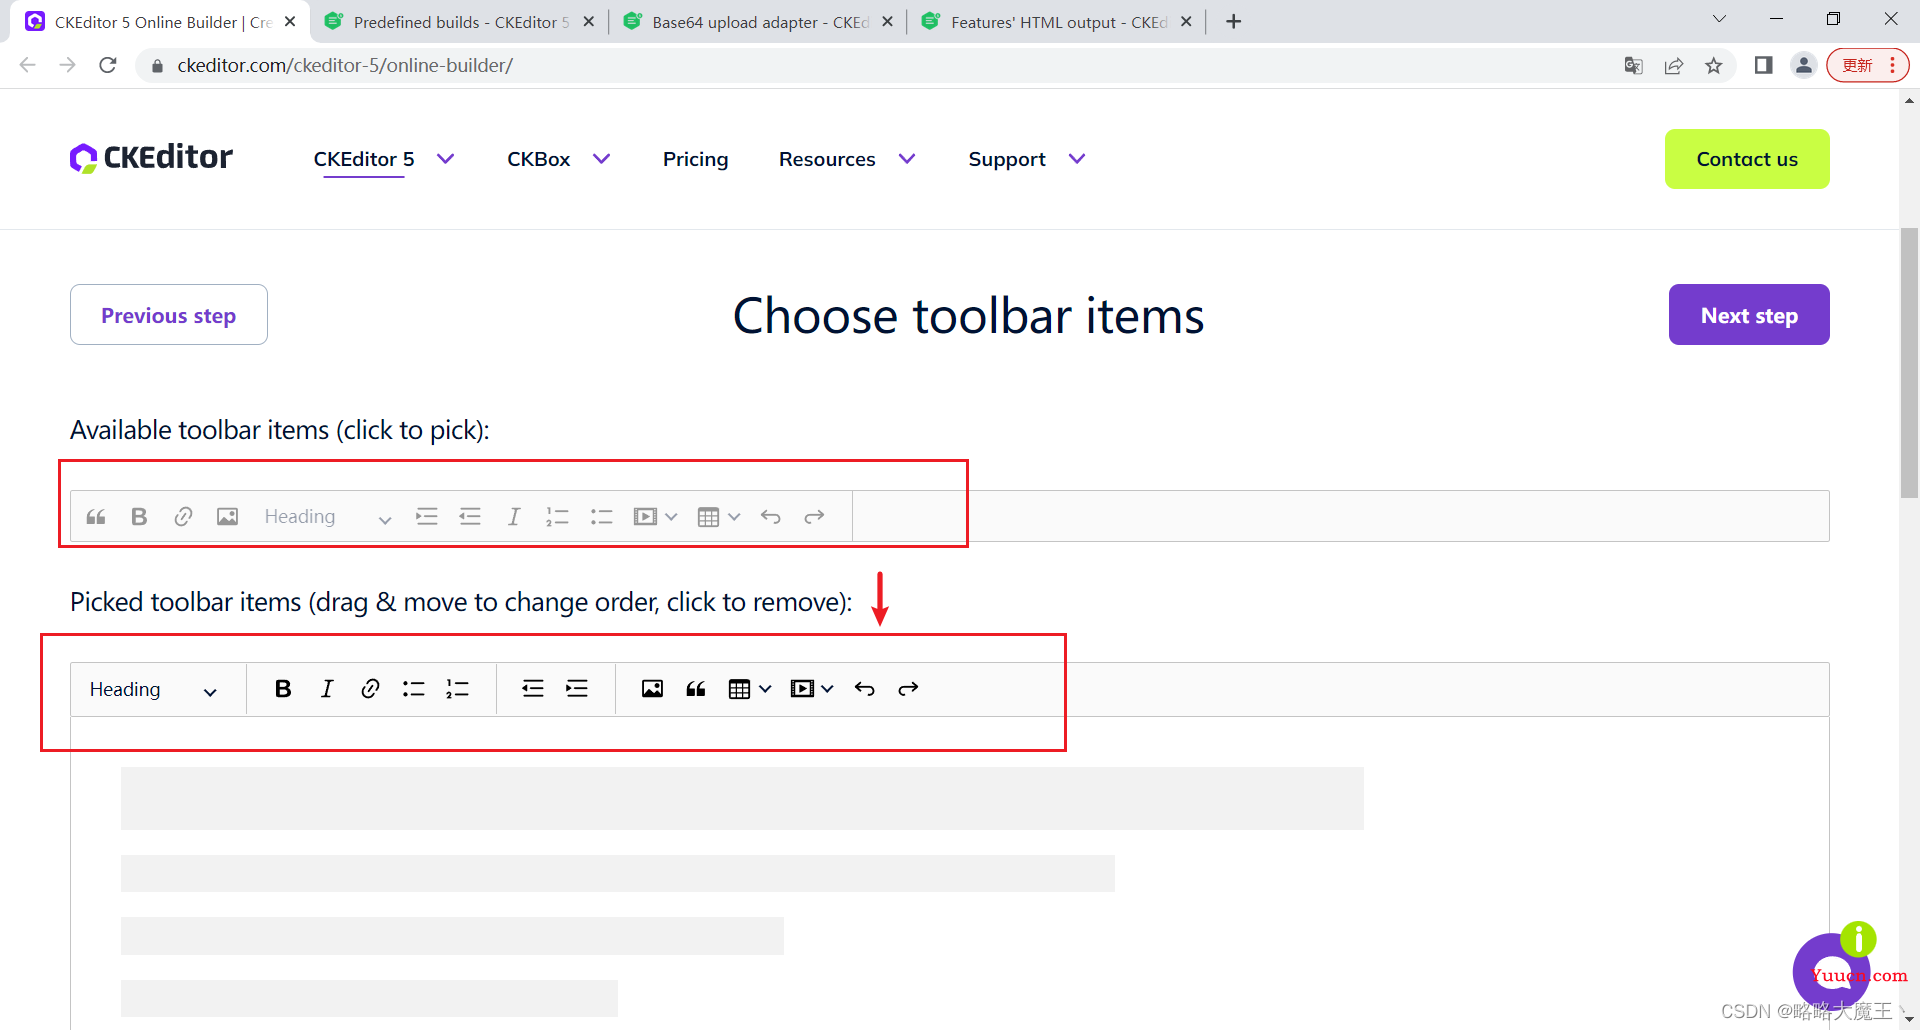This screenshot has width=1920, height=1030.
Task: Open the chat support bubble
Action: coord(1832,972)
